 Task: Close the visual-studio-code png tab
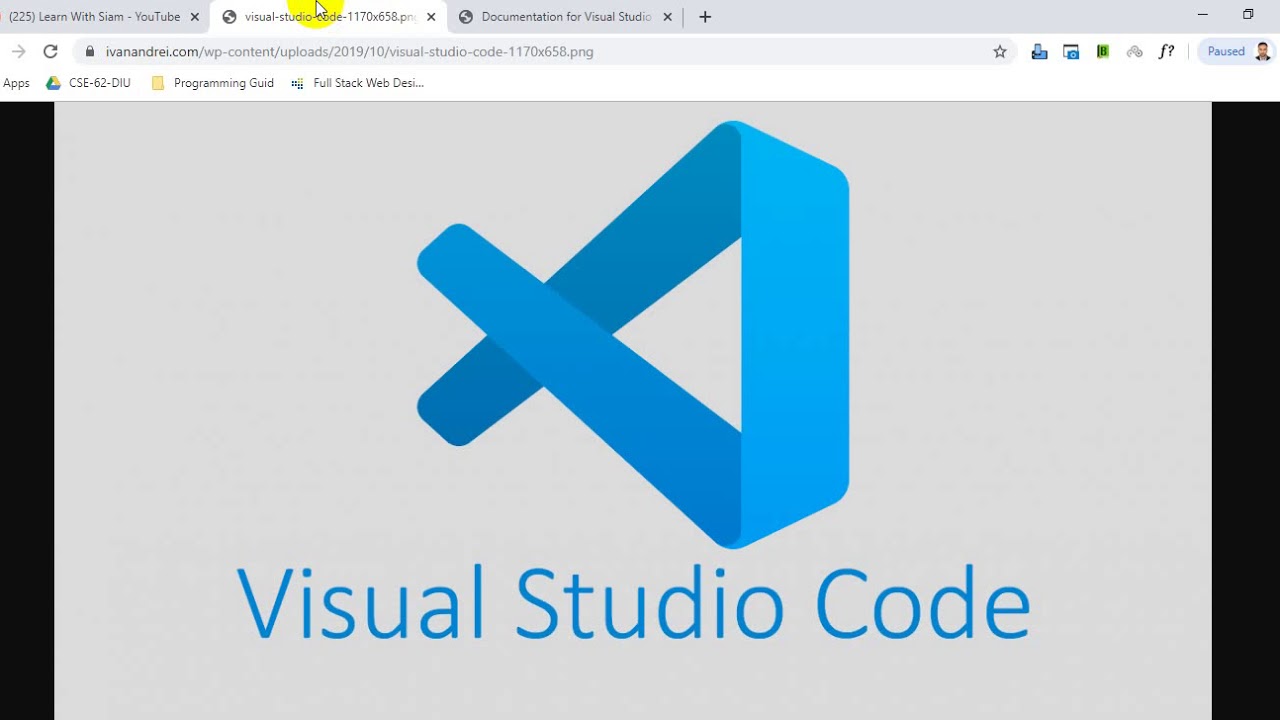[x=431, y=17]
